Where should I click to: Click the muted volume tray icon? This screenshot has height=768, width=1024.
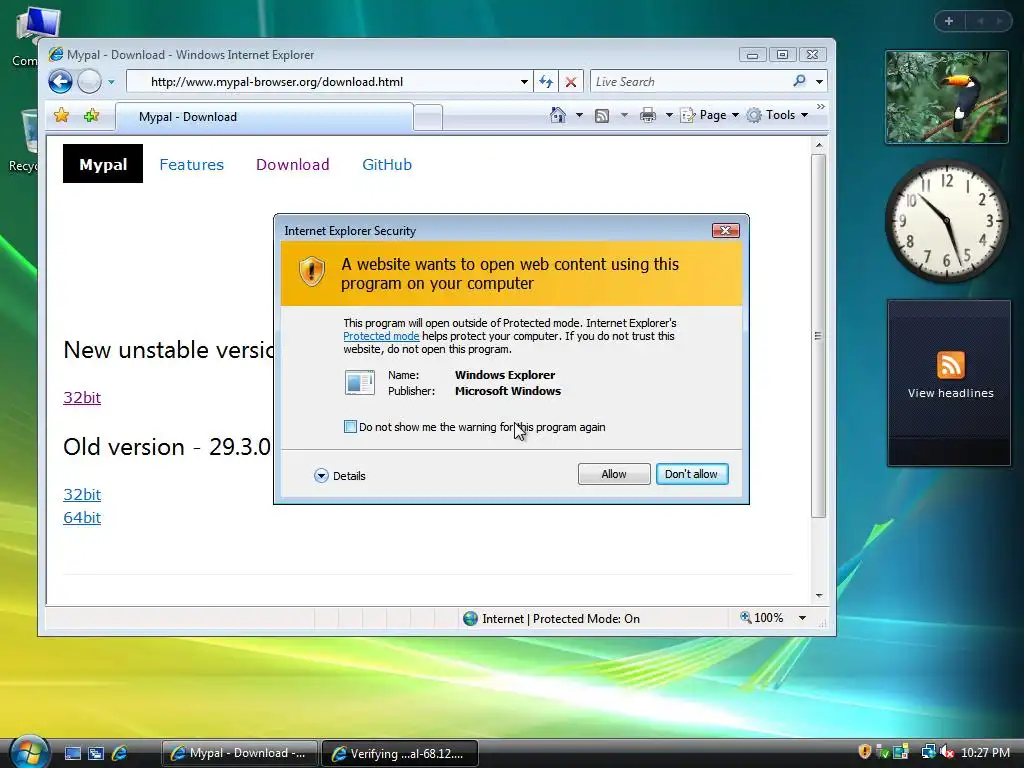(947, 752)
